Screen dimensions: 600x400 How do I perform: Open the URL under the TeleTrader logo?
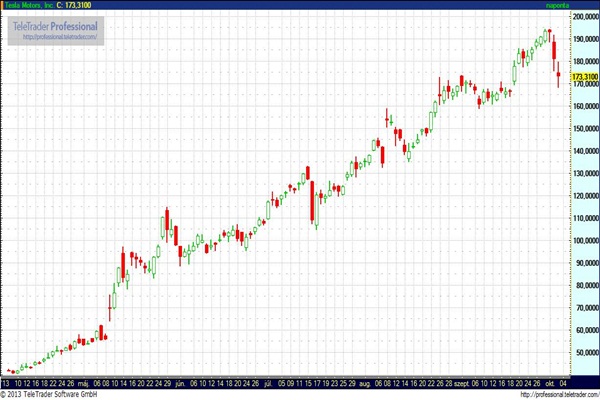tap(58, 37)
